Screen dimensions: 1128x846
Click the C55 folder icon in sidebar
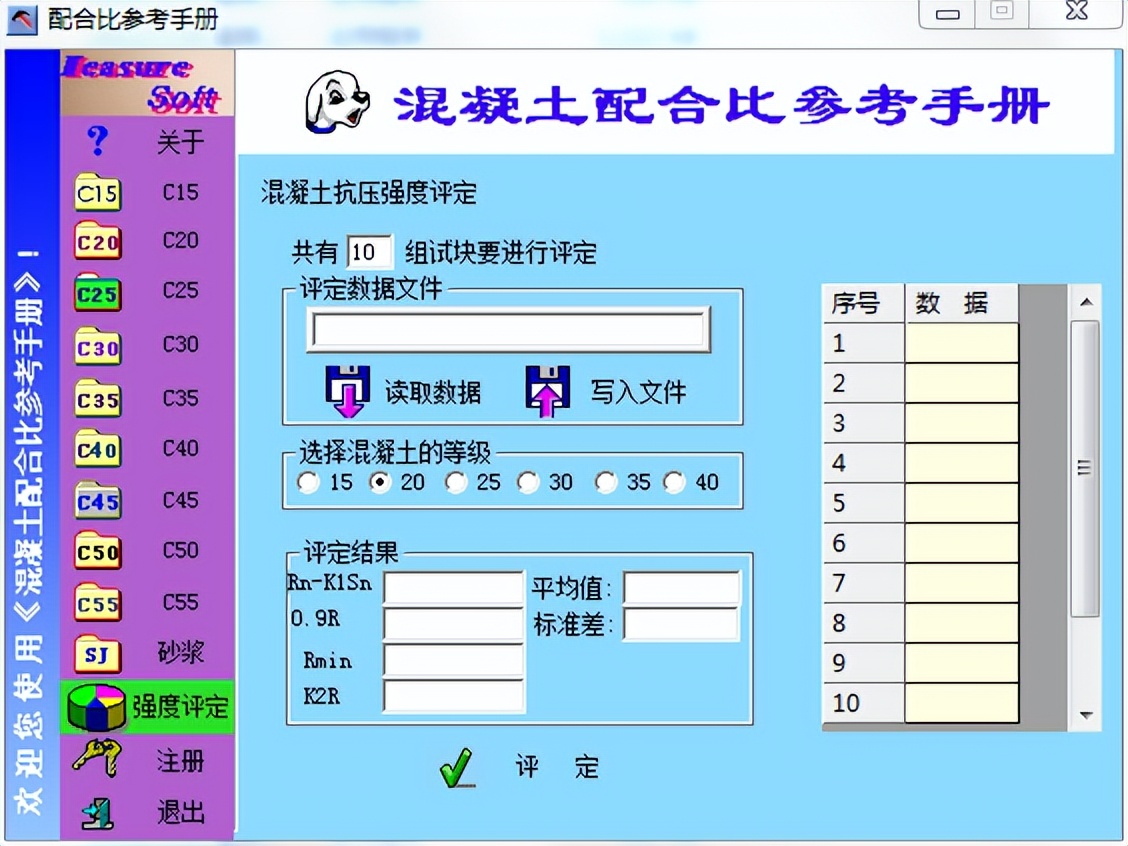pyautogui.click(x=95, y=603)
